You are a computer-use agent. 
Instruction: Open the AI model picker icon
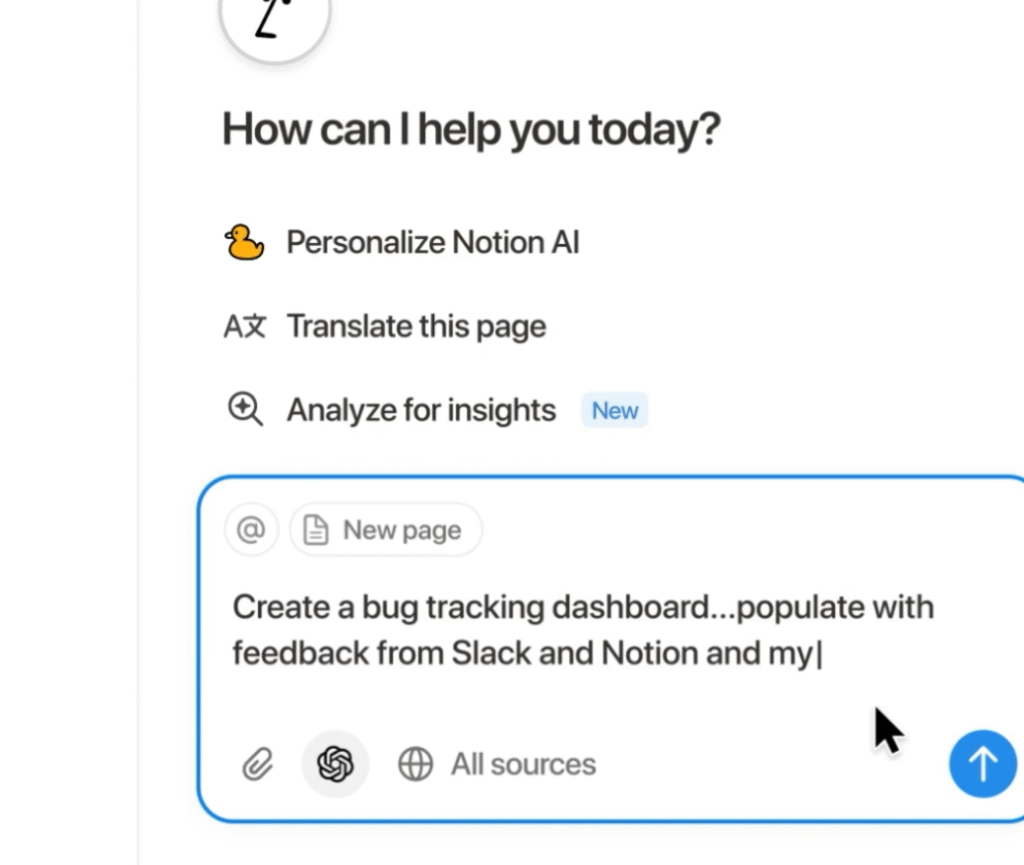pyautogui.click(x=335, y=765)
